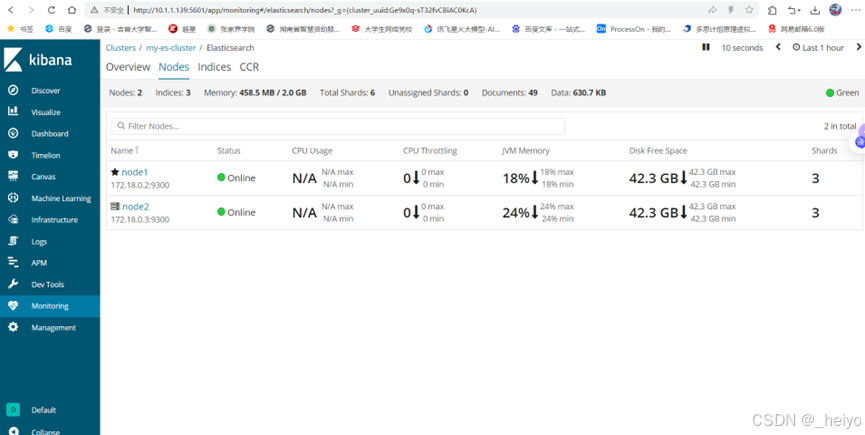Open node1 details link
865x435 pixels.
(135, 173)
